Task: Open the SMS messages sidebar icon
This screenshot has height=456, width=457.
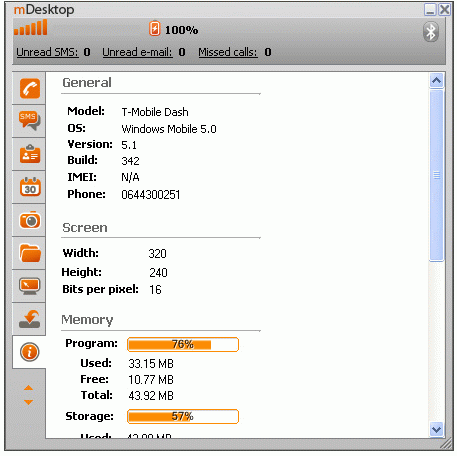Action: 30,121
